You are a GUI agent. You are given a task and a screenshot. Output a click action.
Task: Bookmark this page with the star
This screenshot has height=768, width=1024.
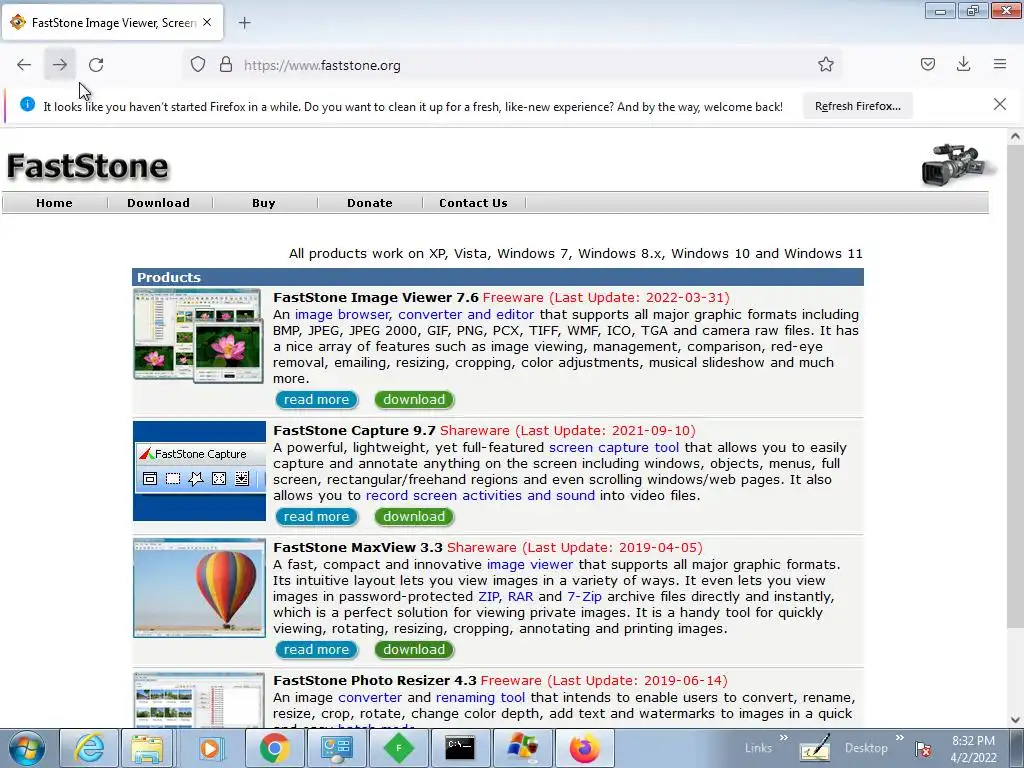(825, 65)
